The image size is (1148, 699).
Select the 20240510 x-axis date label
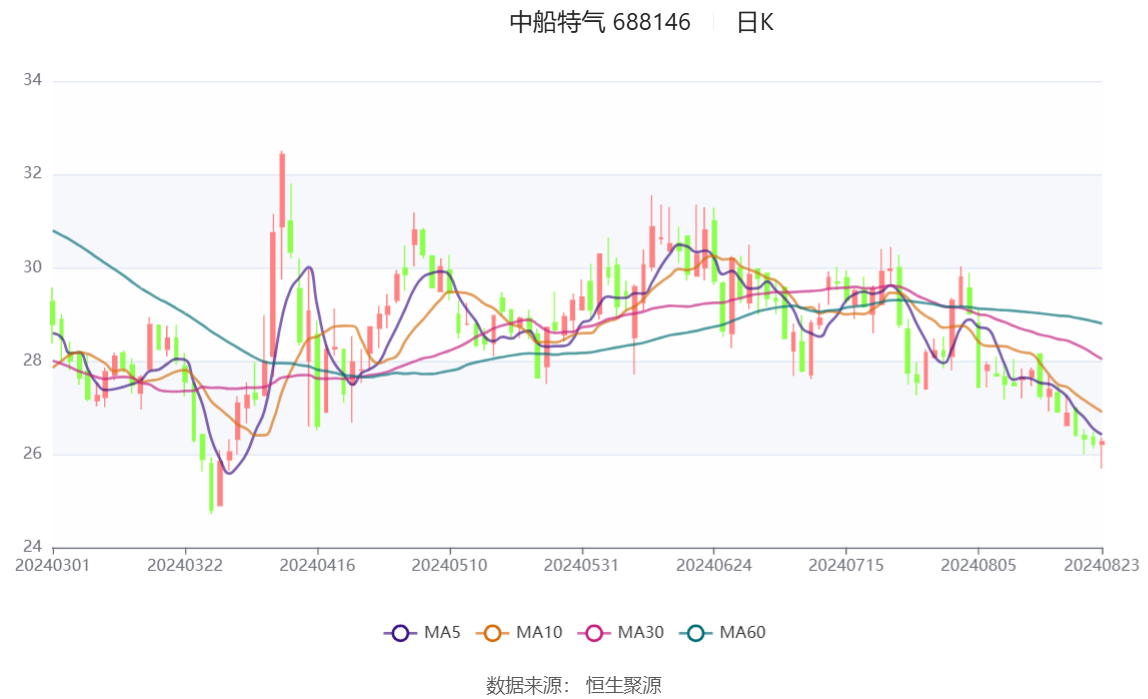[450, 565]
